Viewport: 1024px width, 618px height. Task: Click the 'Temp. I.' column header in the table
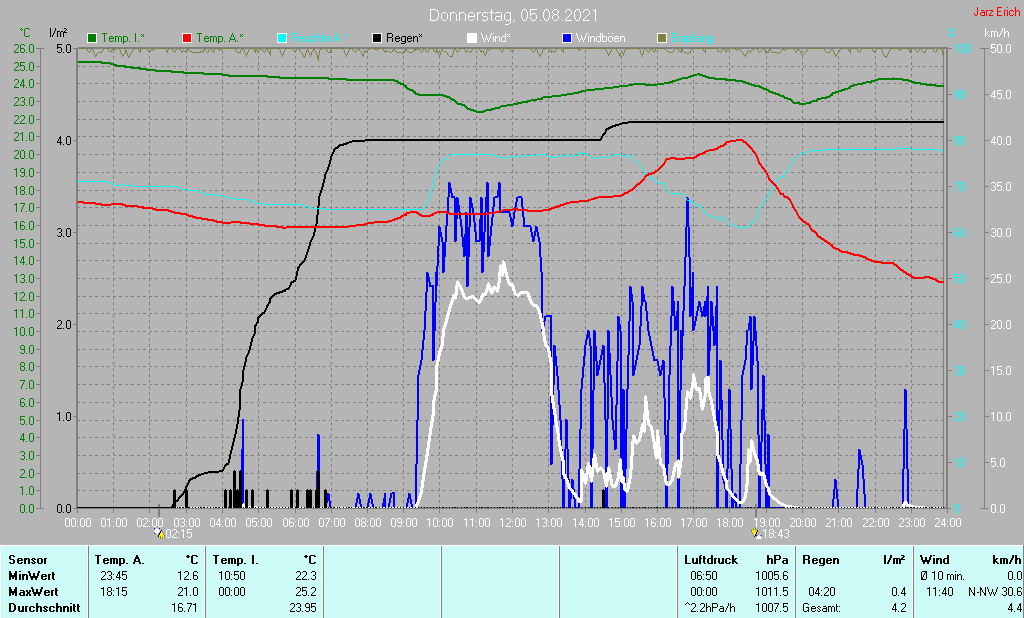point(235,560)
